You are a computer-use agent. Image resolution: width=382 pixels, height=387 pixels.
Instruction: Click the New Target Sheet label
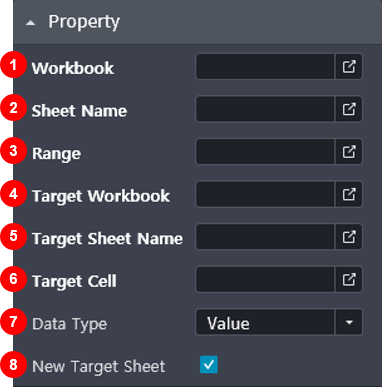click(x=98, y=366)
